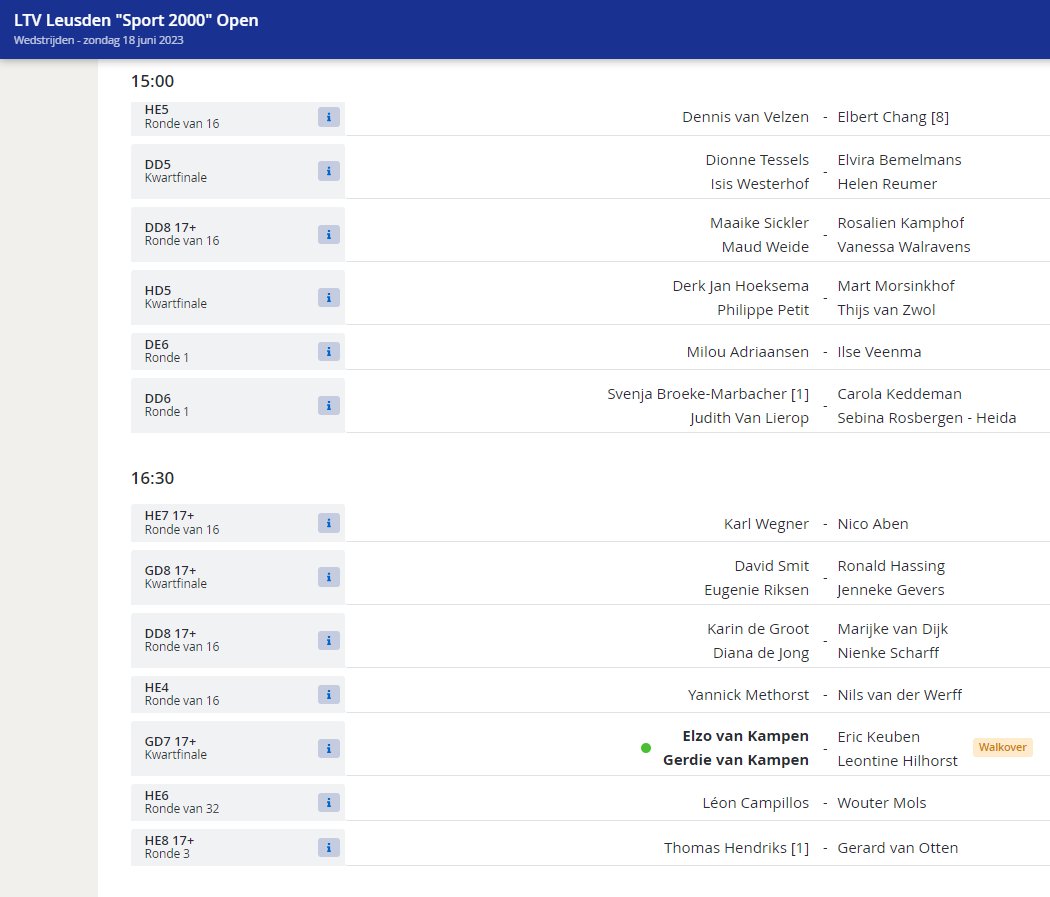Open player Jenneke Gevers
This screenshot has width=1050, height=897.
[x=891, y=590]
